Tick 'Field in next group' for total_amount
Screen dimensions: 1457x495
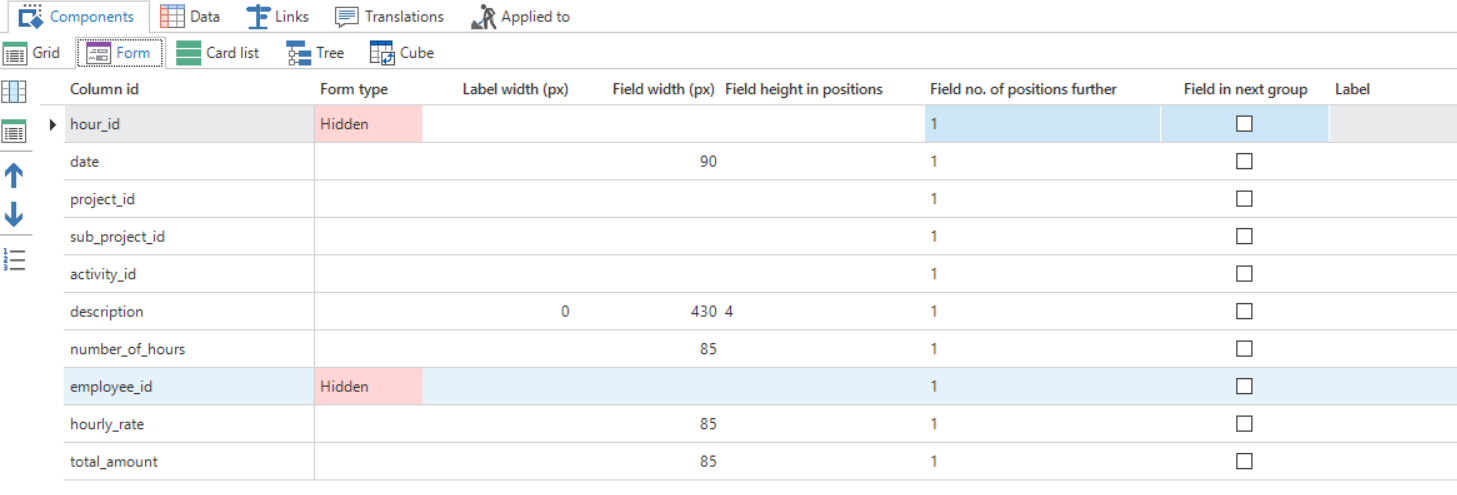tap(1244, 461)
